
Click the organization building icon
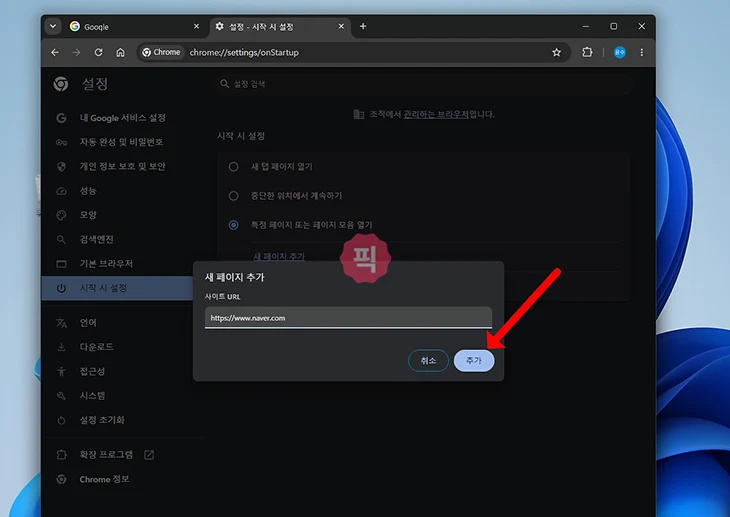(x=358, y=114)
